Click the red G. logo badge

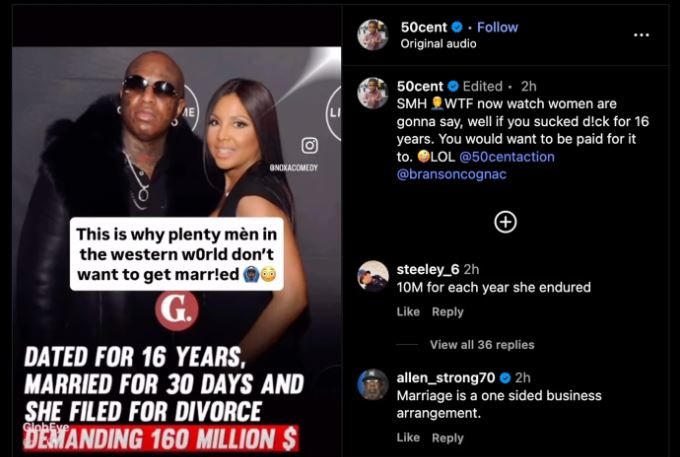coord(177,310)
